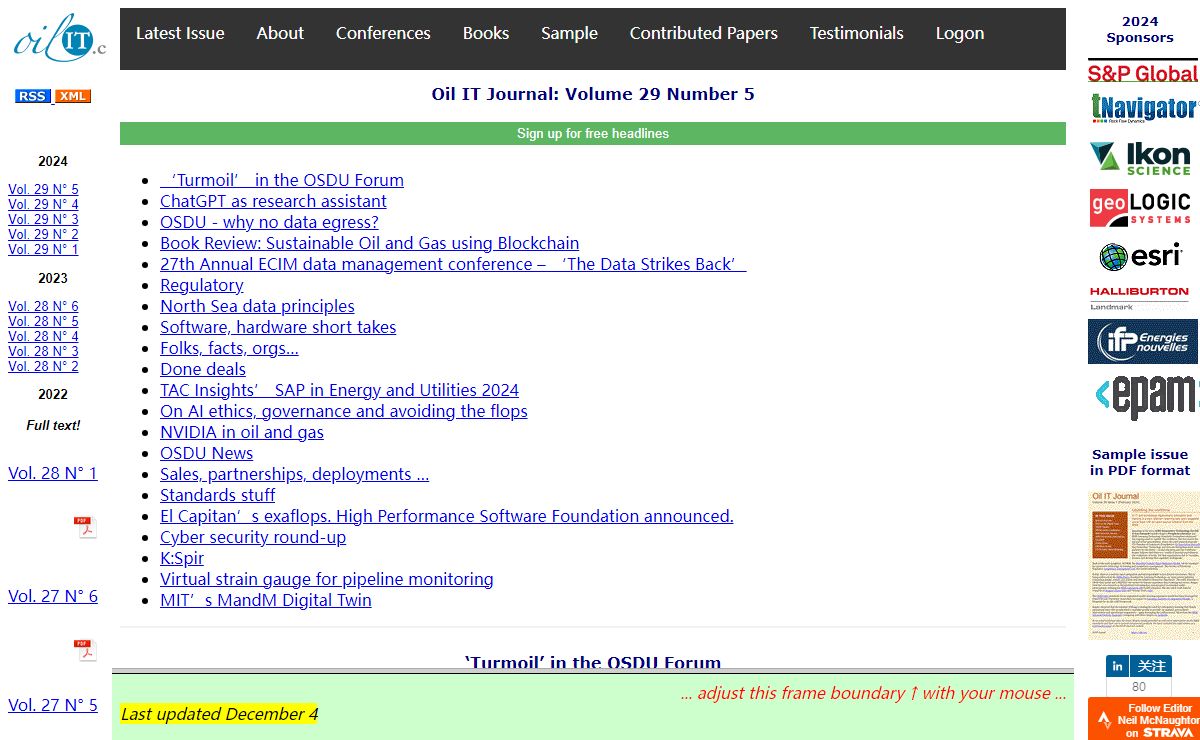Open Testimonials menu item
This screenshot has width=1200, height=740.
point(857,33)
